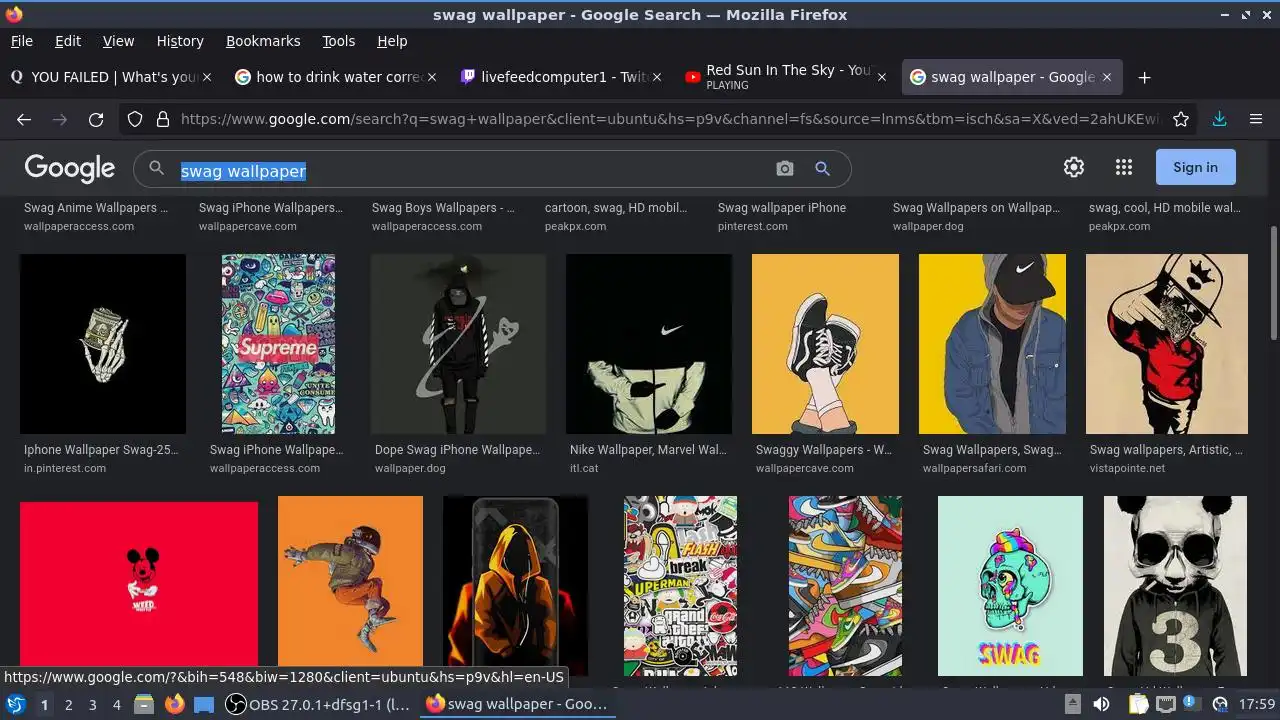Switch to workspace 4 in taskbar
Viewport: 1280px width, 720px height.
(116, 704)
